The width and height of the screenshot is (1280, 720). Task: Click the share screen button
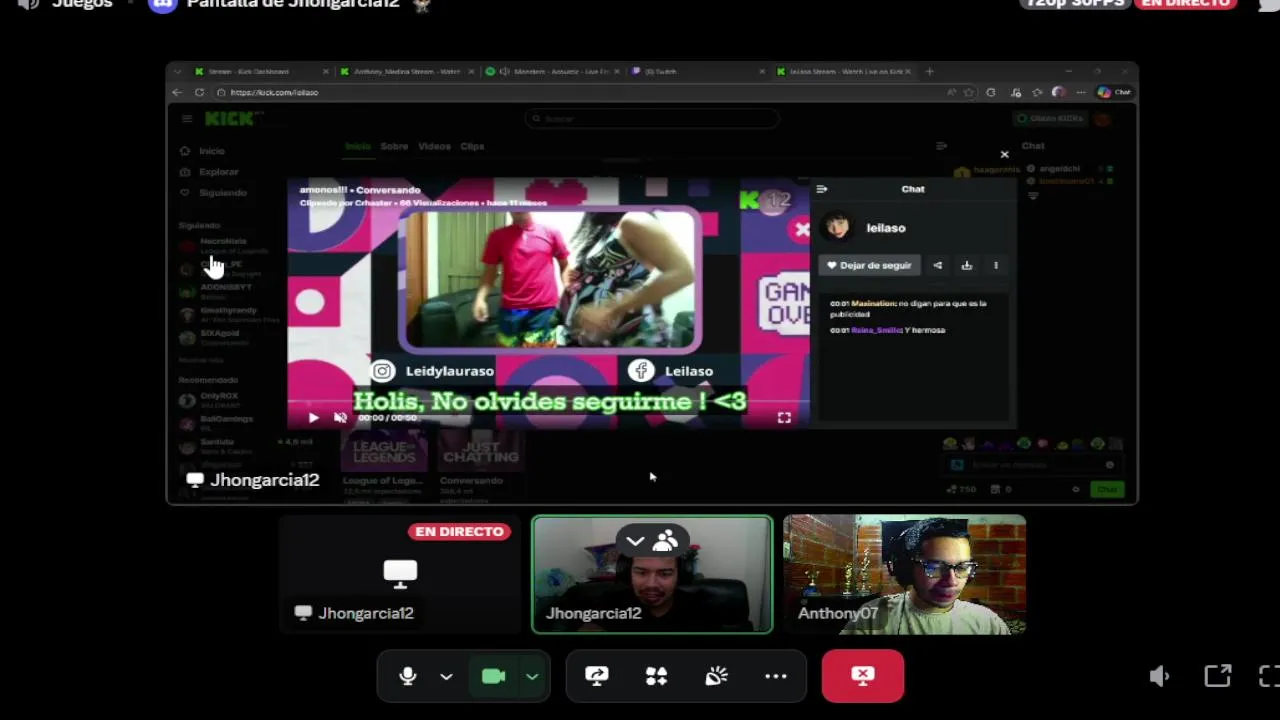click(x=597, y=677)
